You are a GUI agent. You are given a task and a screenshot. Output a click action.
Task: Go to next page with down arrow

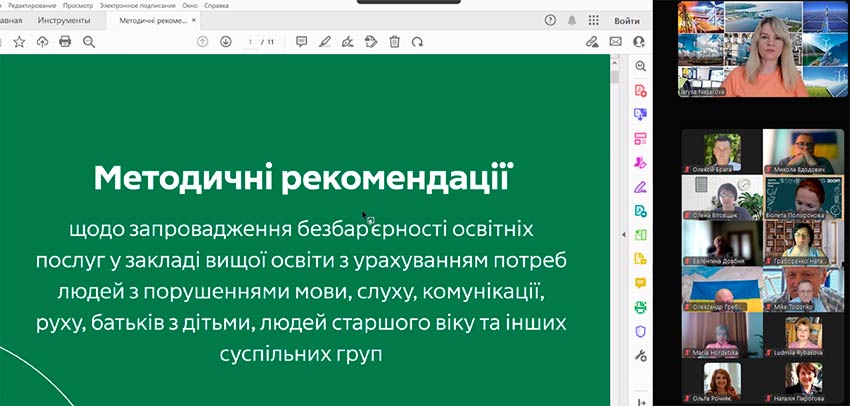[x=225, y=42]
